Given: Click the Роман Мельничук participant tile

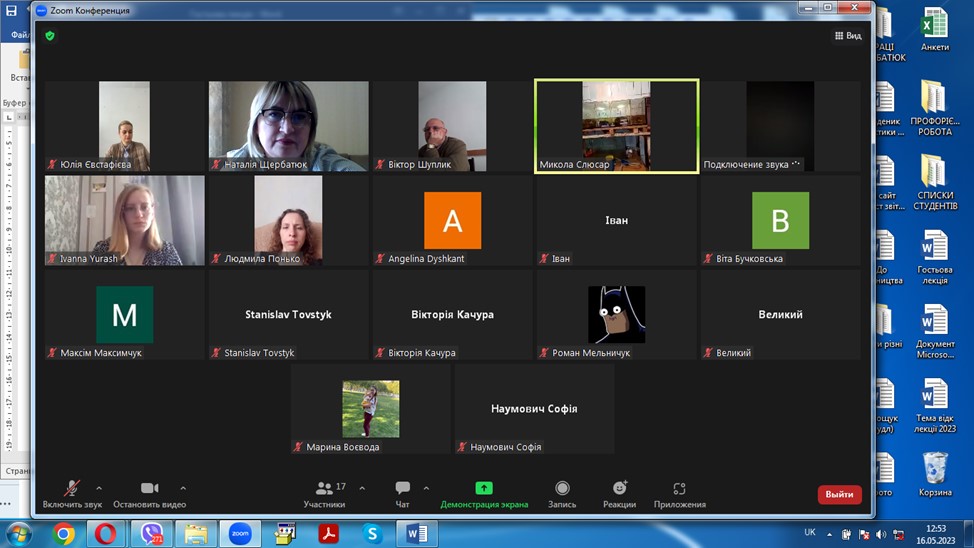Looking at the screenshot, I should (x=616, y=315).
